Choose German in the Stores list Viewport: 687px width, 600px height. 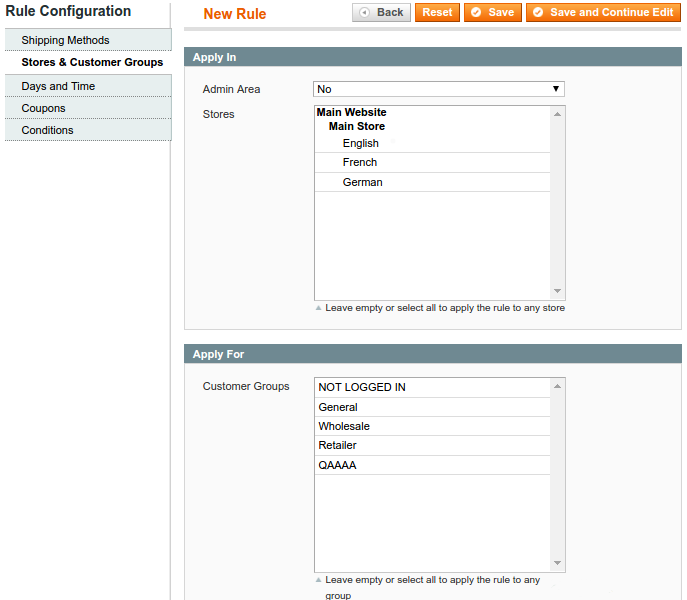[x=363, y=182]
